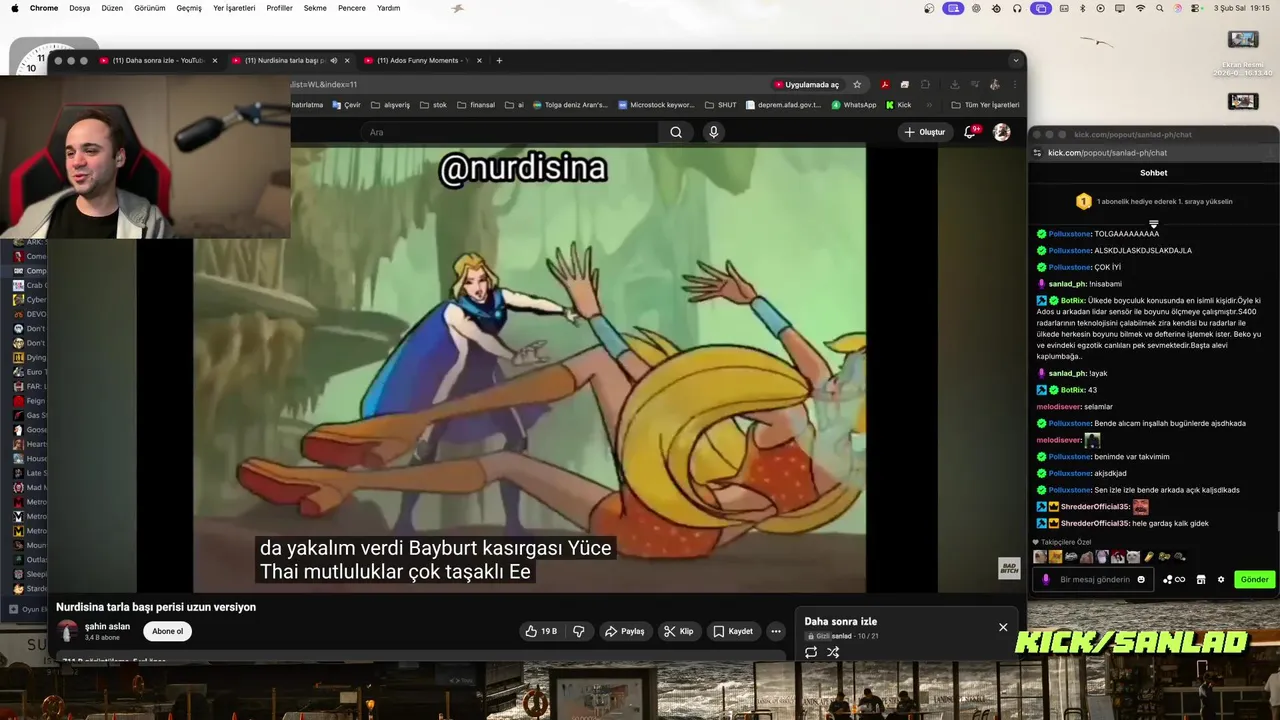Open the Yer İşaretleri menu
Viewport: 1280px width, 720px height.
234,8
